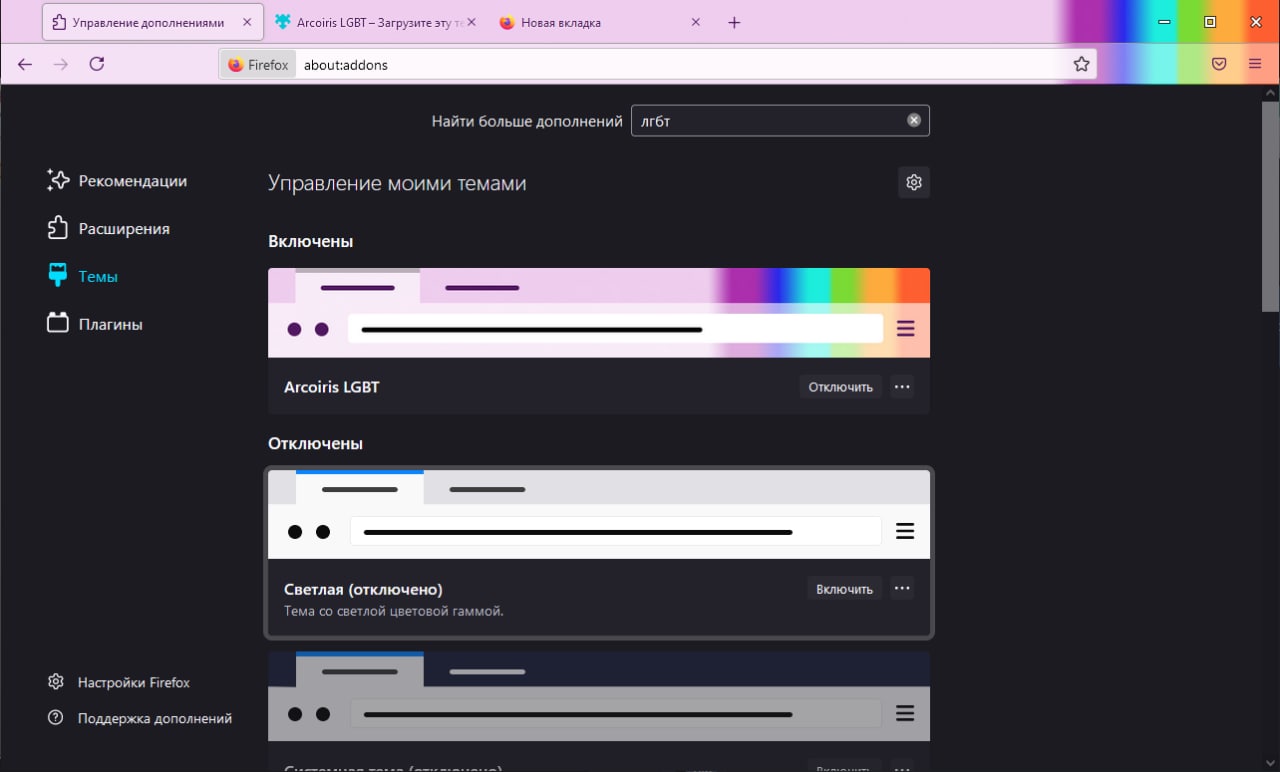1280x772 pixels.
Task: Click the Светлая (отключено) theme name
Action: 363,589
